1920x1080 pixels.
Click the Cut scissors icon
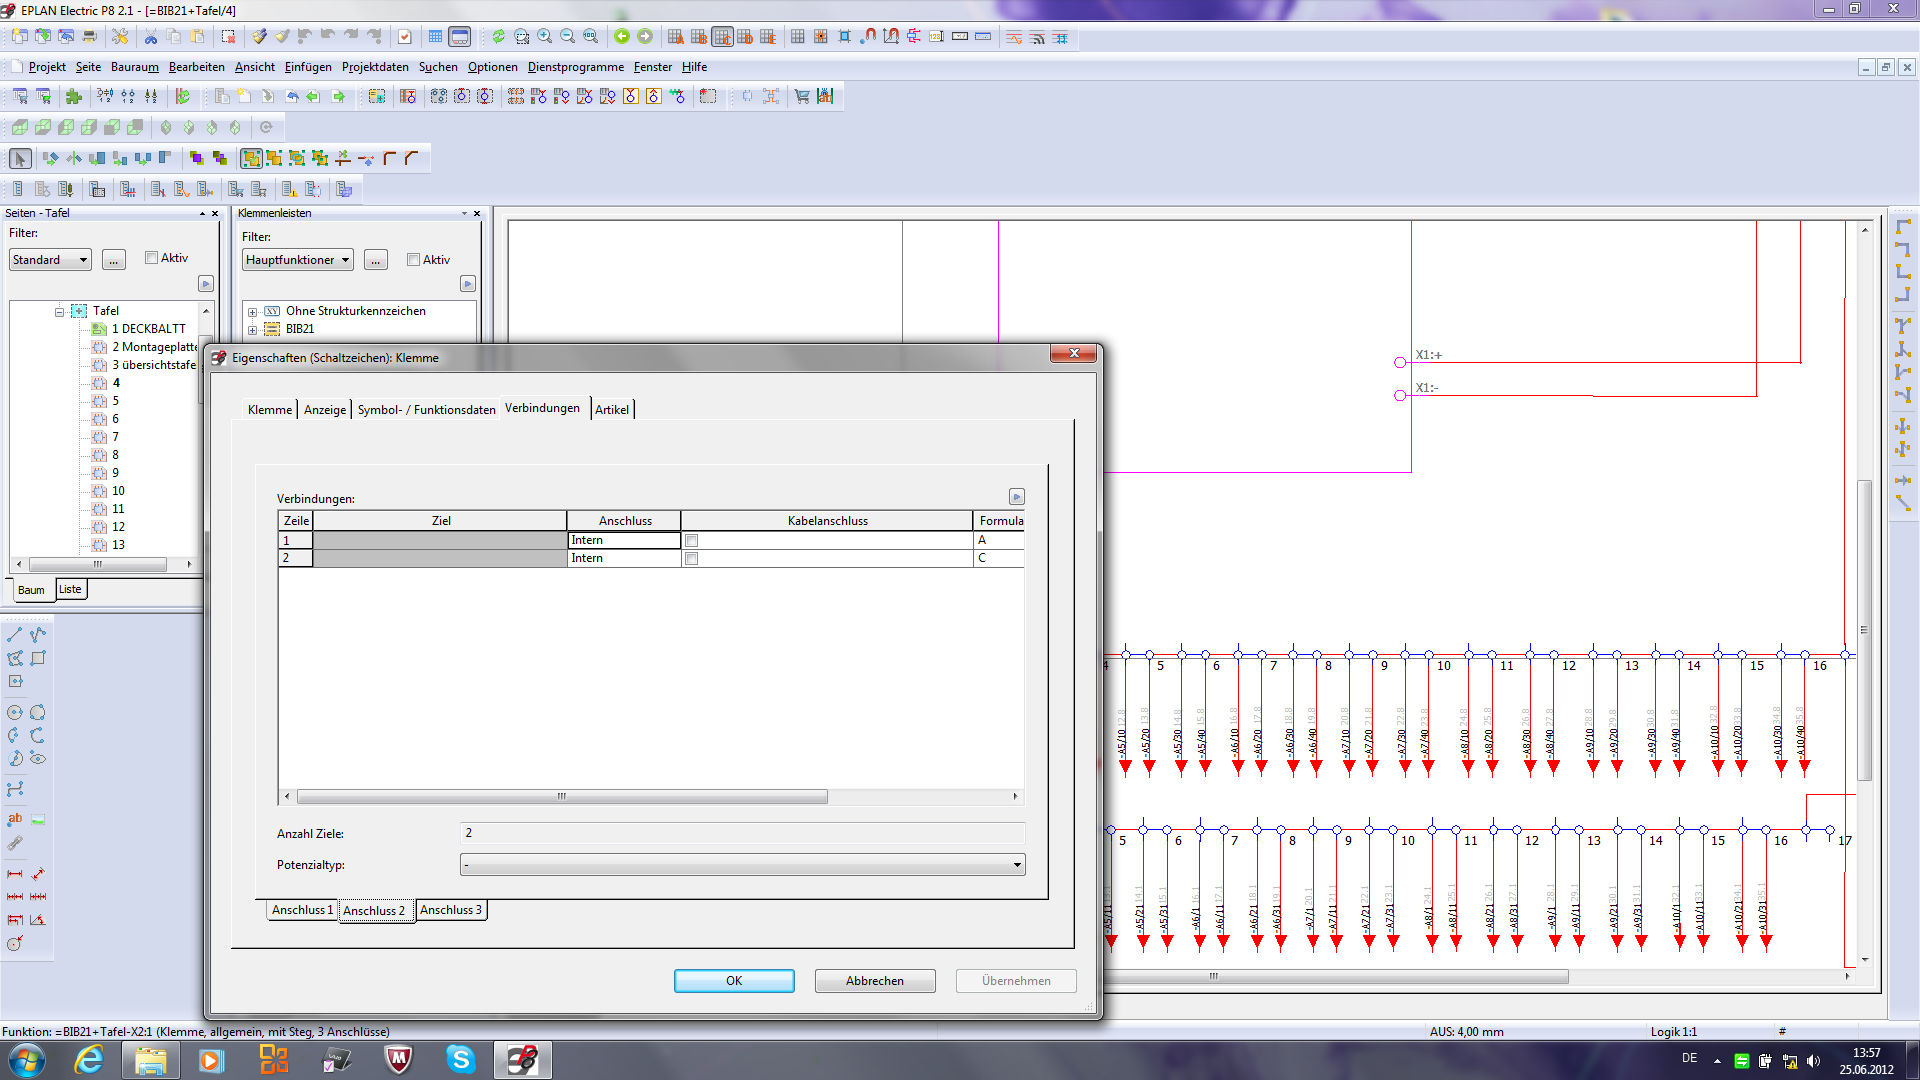[151, 37]
